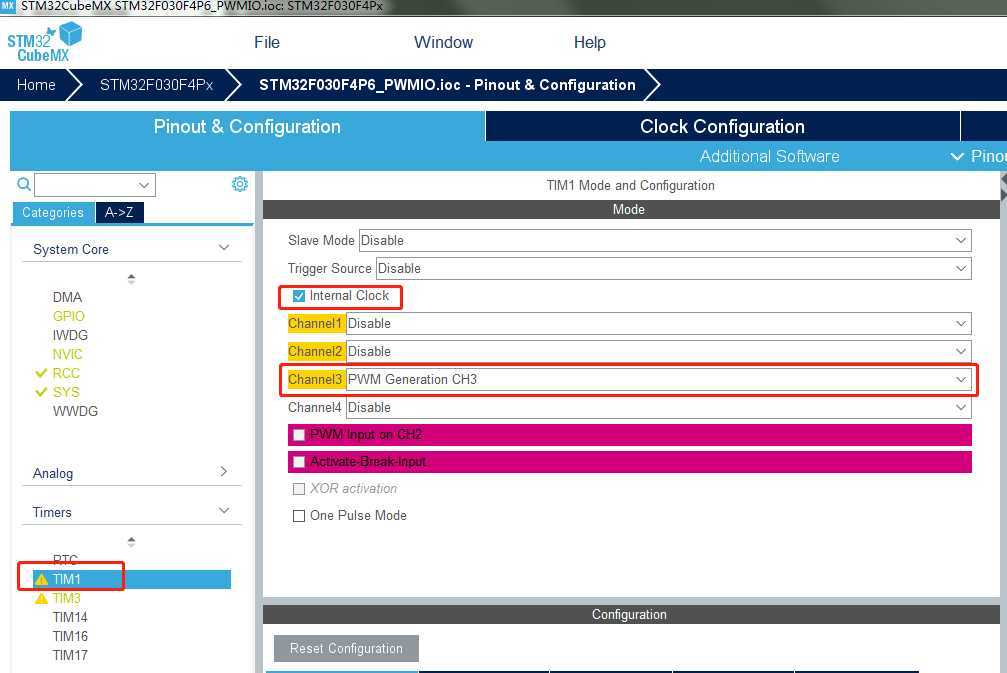This screenshot has width=1007, height=673.
Task: Select SYS in System Core
Action: (66, 392)
